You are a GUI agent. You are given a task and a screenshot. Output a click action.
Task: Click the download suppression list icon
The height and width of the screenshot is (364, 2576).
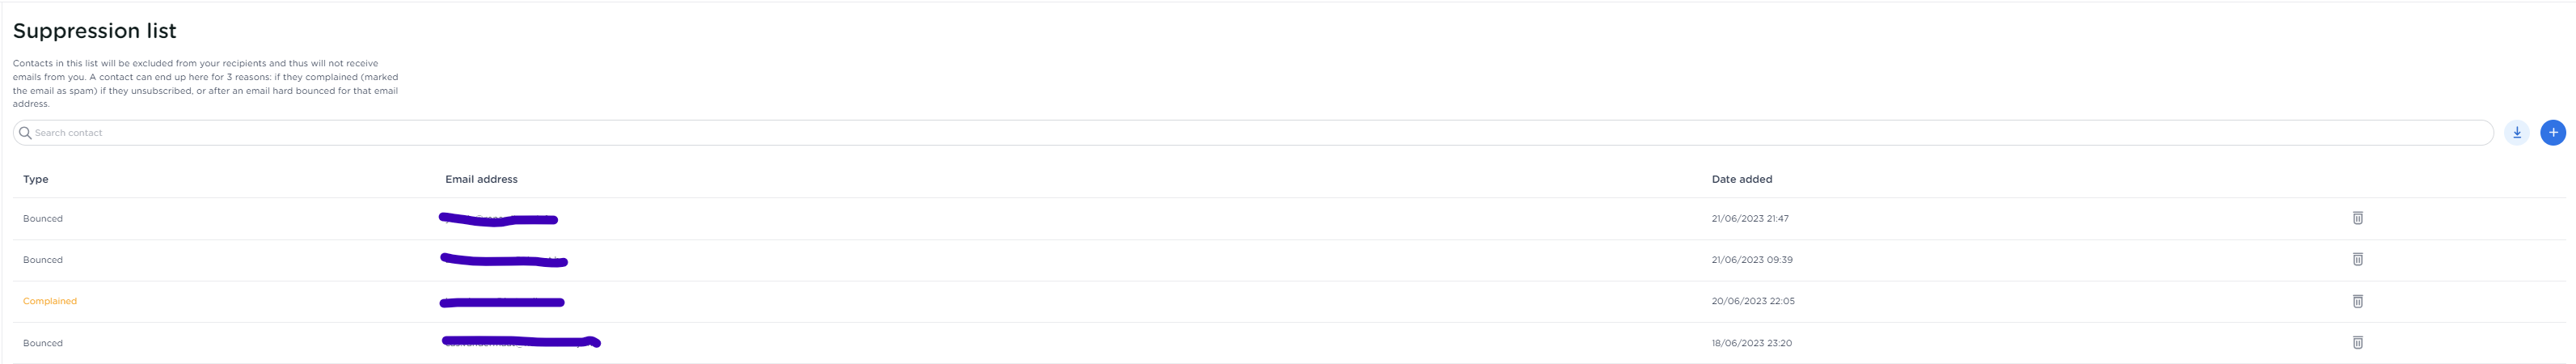pyautogui.click(x=2516, y=133)
